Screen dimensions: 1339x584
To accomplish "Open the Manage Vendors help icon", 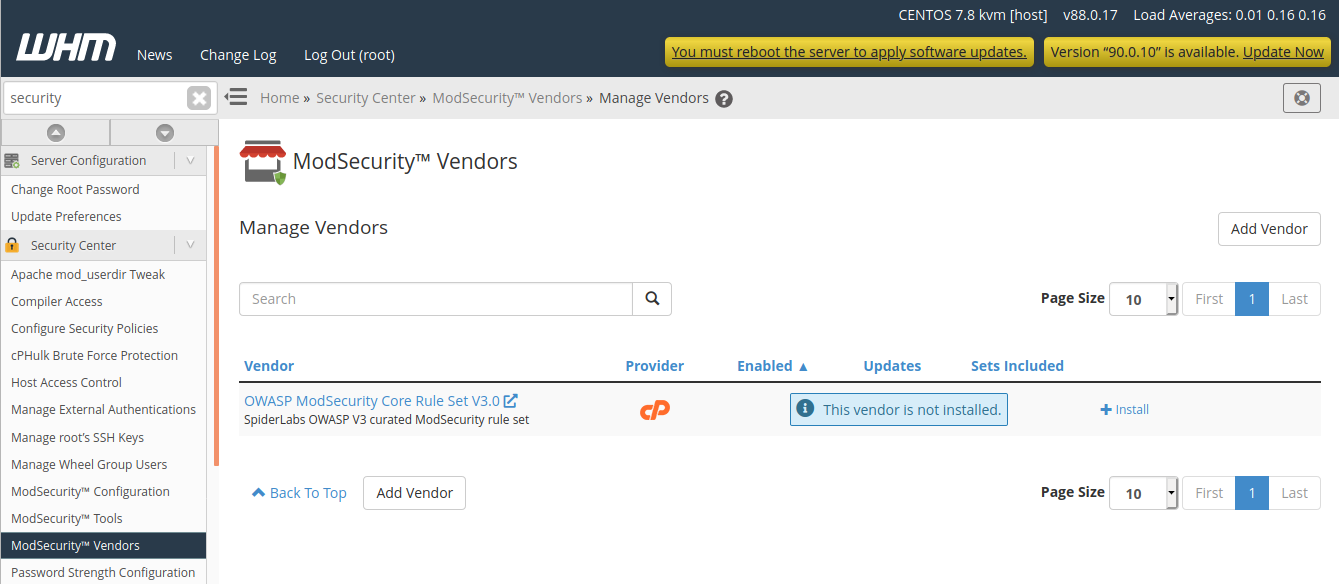I will click(724, 99).
